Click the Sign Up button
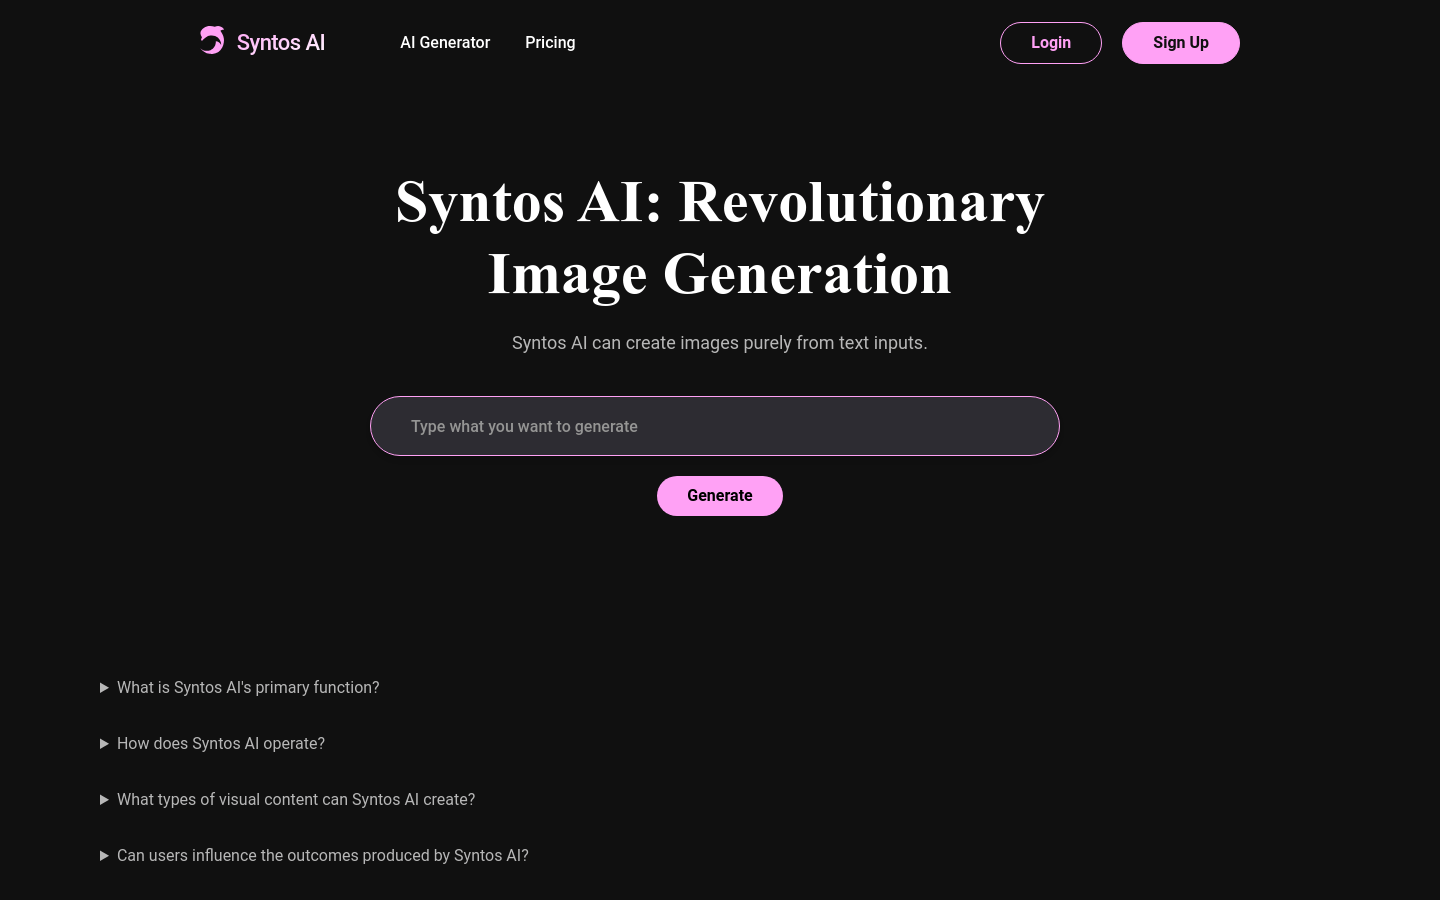Screen dimensions: 1440x900 1181,43
